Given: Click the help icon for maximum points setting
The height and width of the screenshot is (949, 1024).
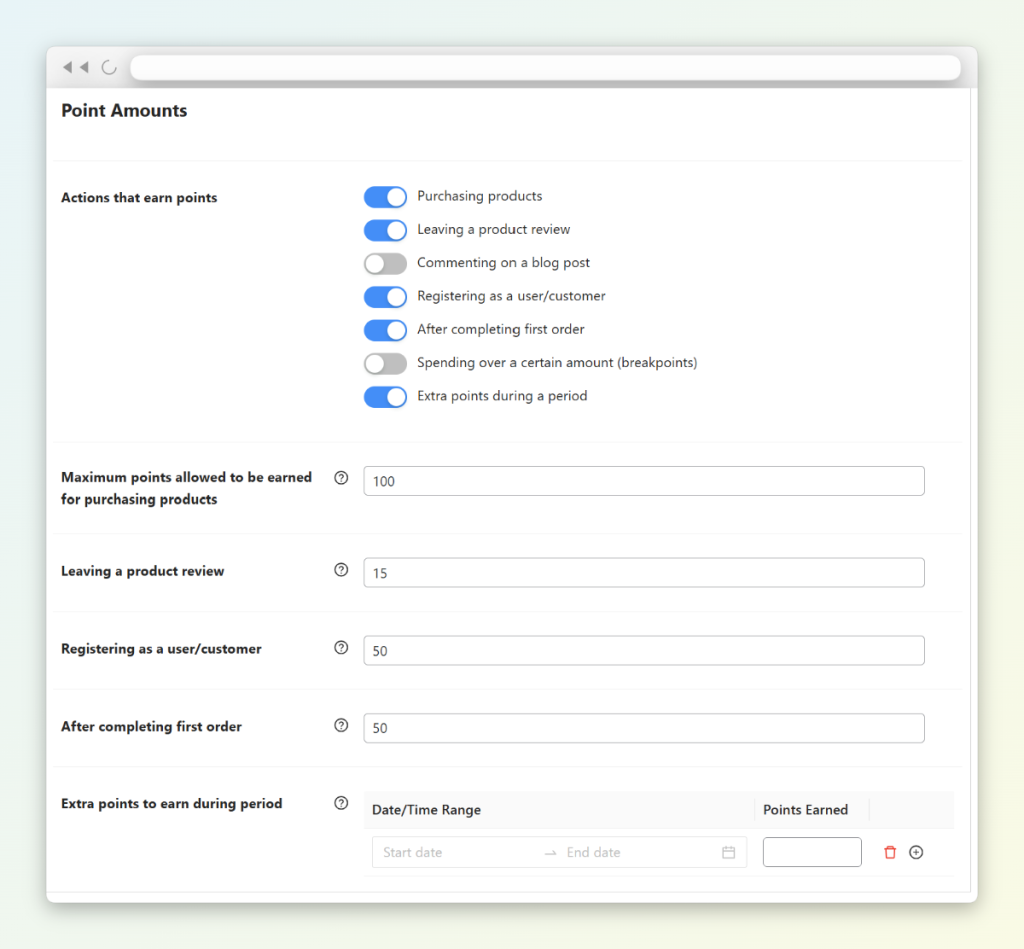Looking at the screenshot, I should (x=341, y=478).
